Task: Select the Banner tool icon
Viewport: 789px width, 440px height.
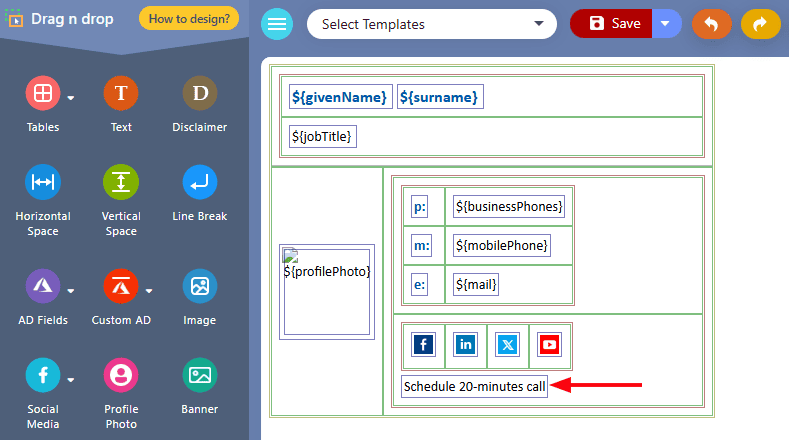Action: tap(200, 375)
